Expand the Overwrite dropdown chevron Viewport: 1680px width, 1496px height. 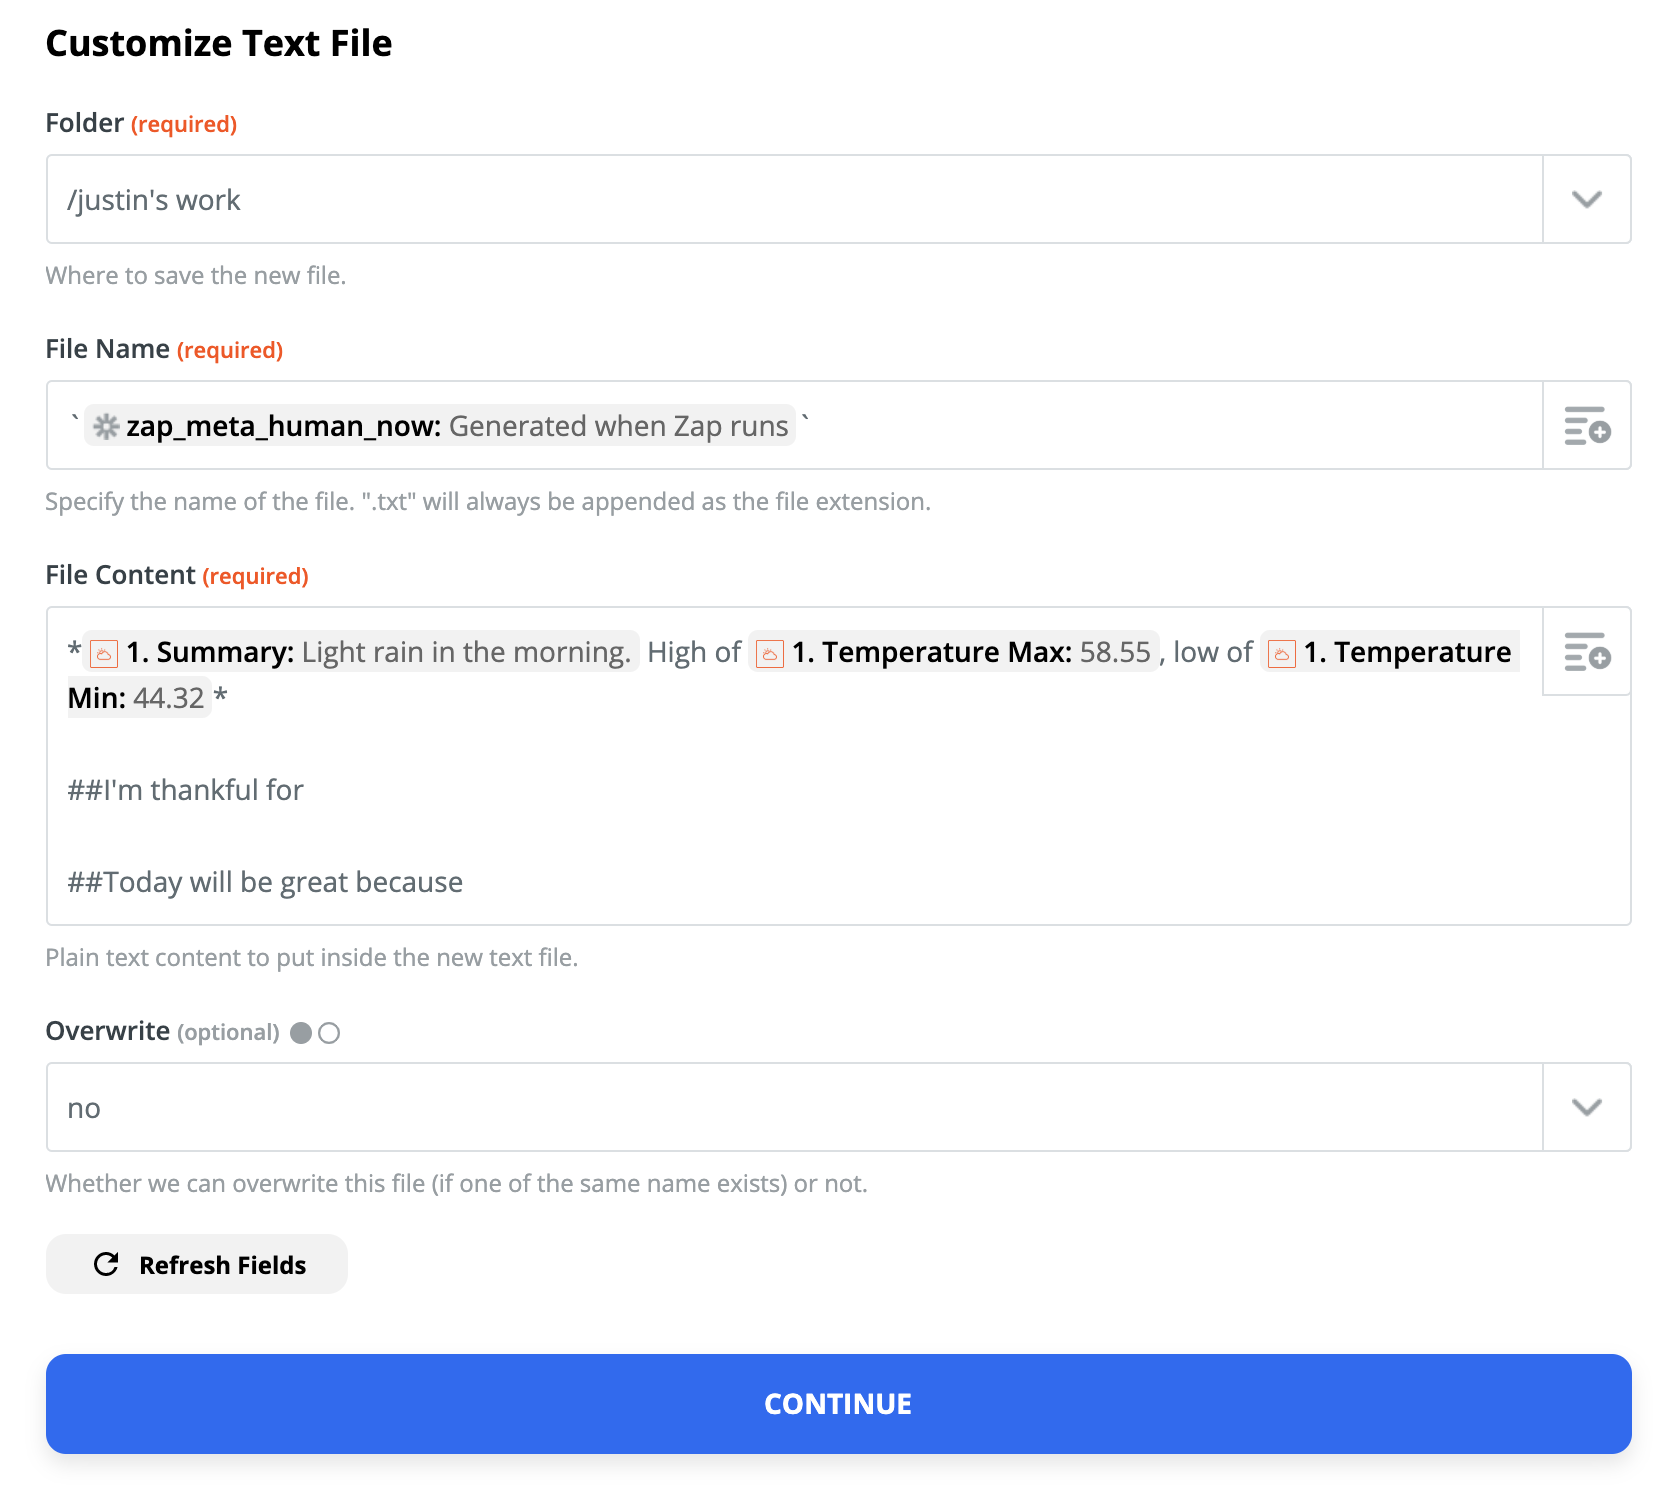1587,1107
